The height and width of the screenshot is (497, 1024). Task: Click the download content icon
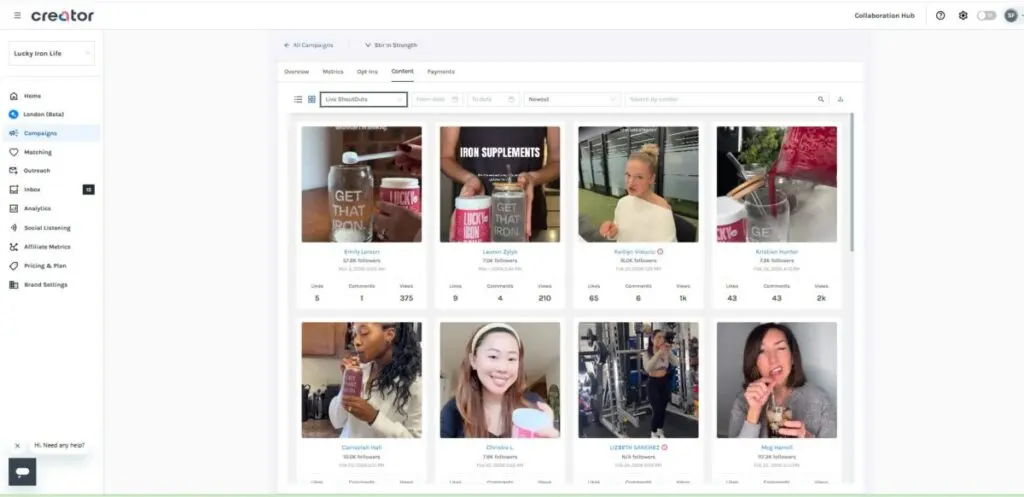click(840, 99)
